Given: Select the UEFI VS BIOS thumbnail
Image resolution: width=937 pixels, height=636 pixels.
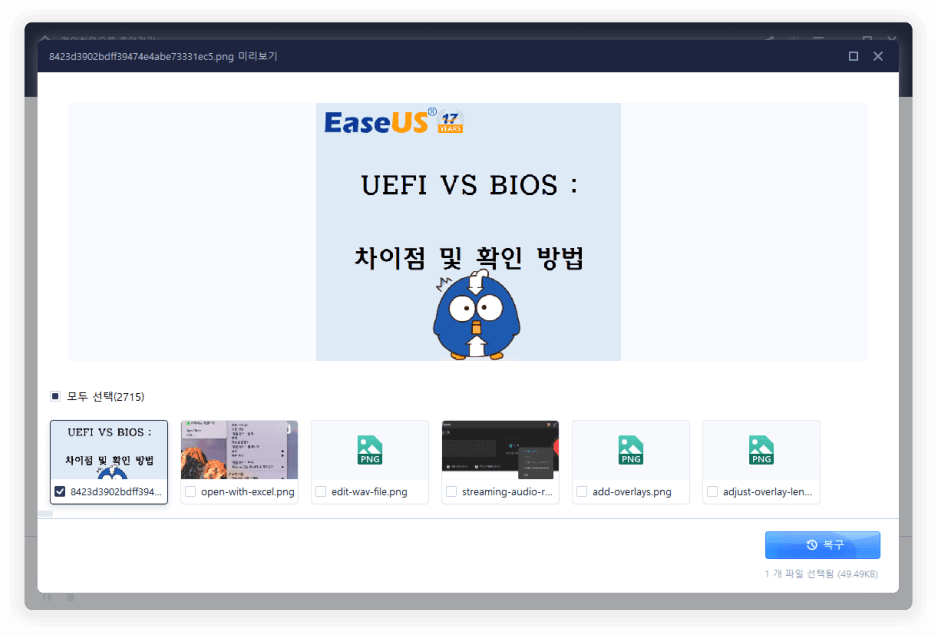Looking at the screenshot, I should [109, 450].
